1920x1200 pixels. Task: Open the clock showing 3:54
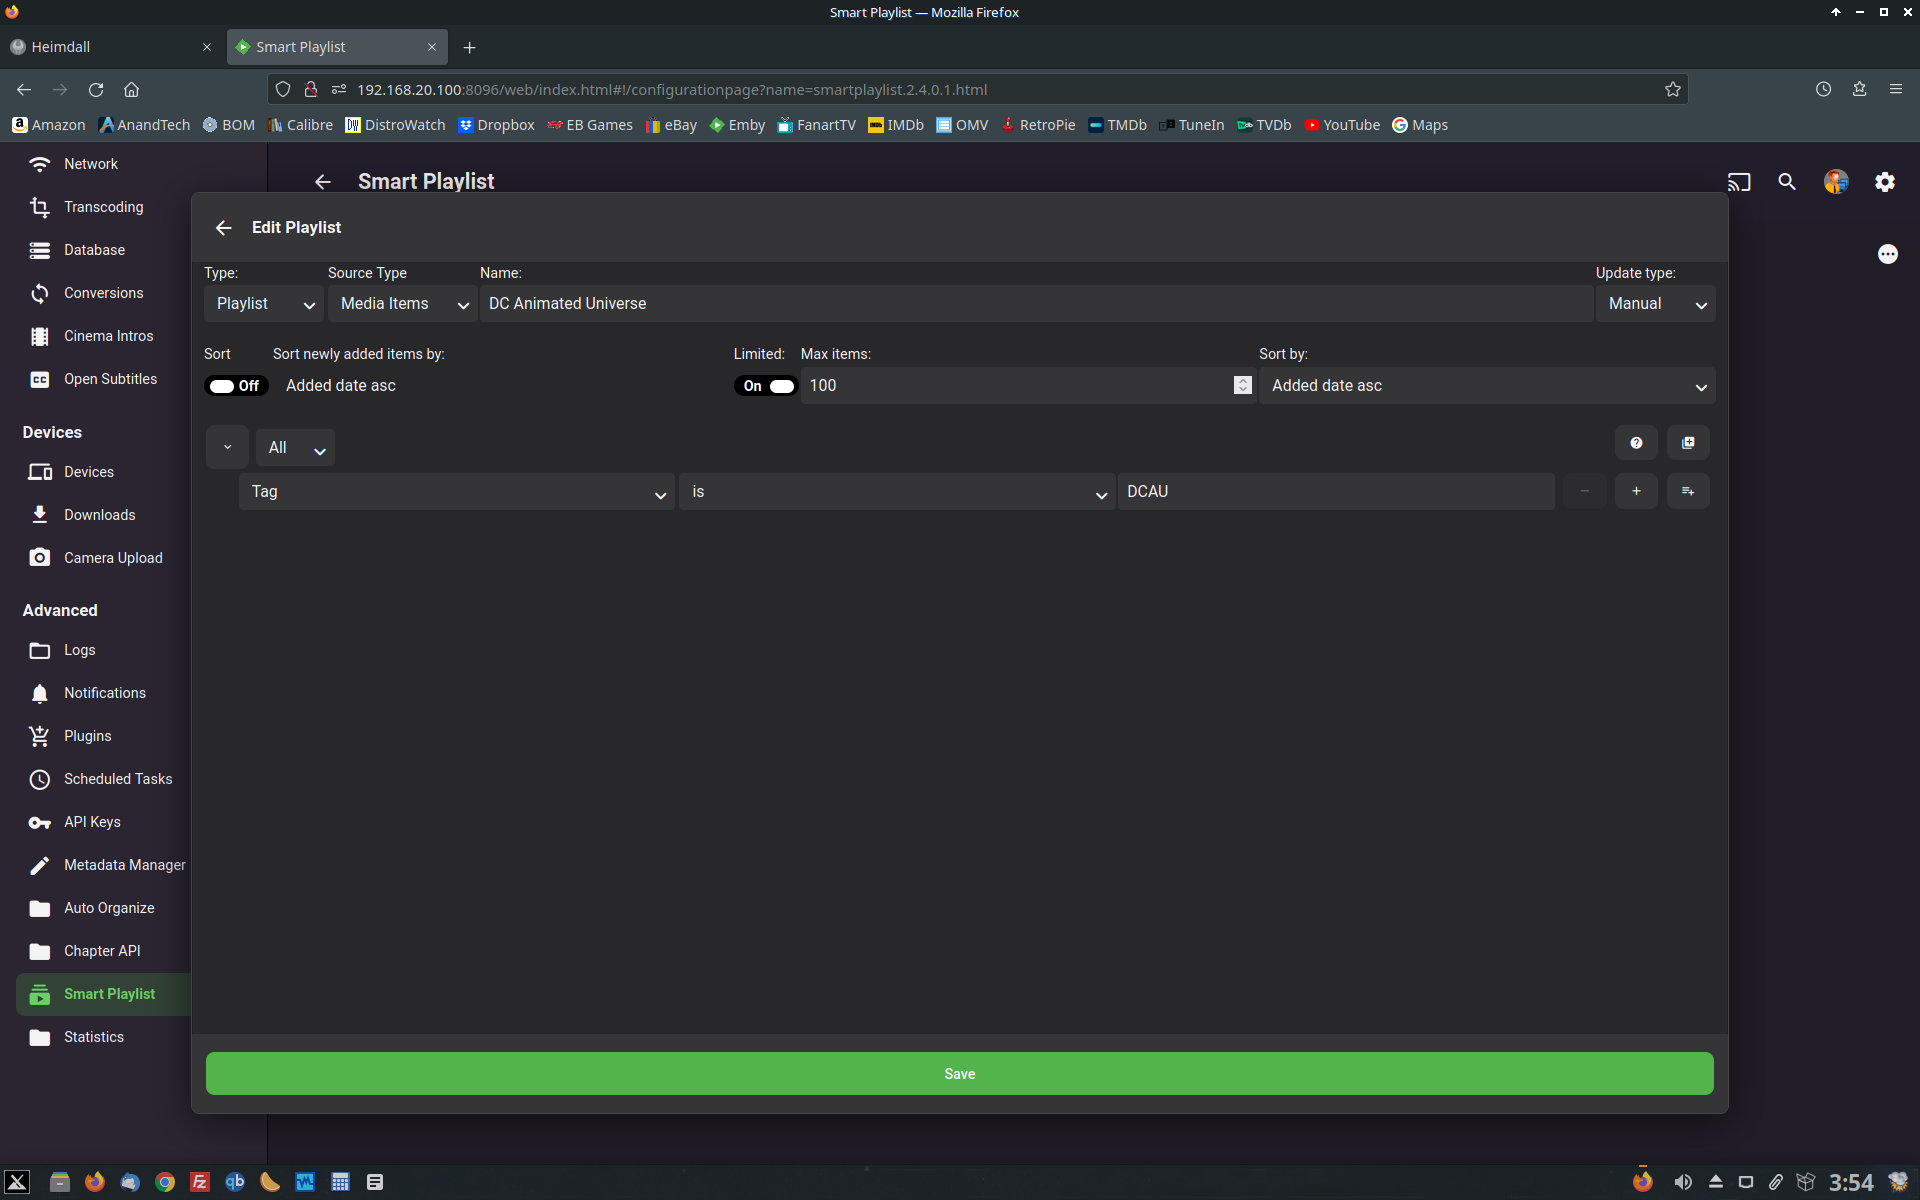1851,1183
